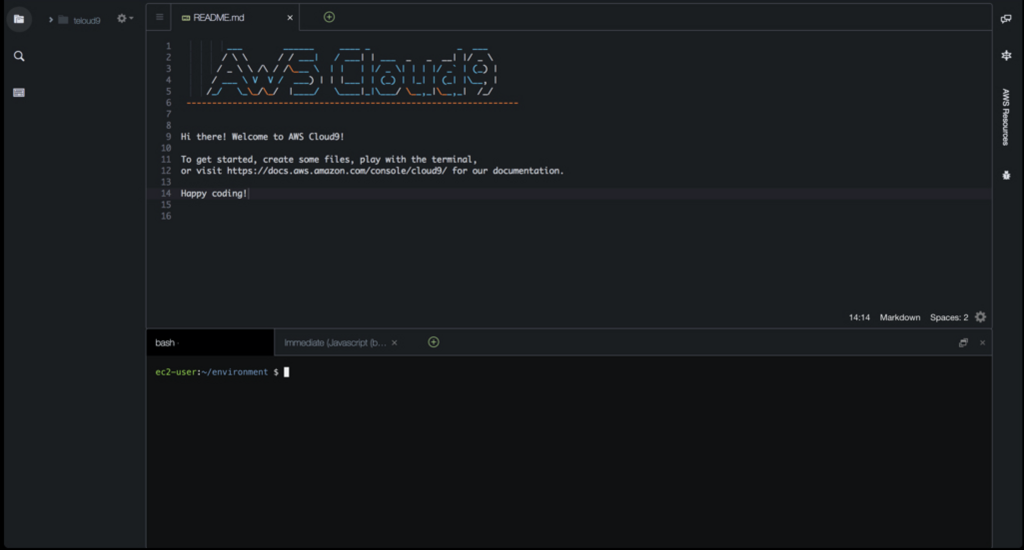Screen dimensions: 1024x550
Task: Switch to the bash terminal tab
Action: (x=210, y=342)
